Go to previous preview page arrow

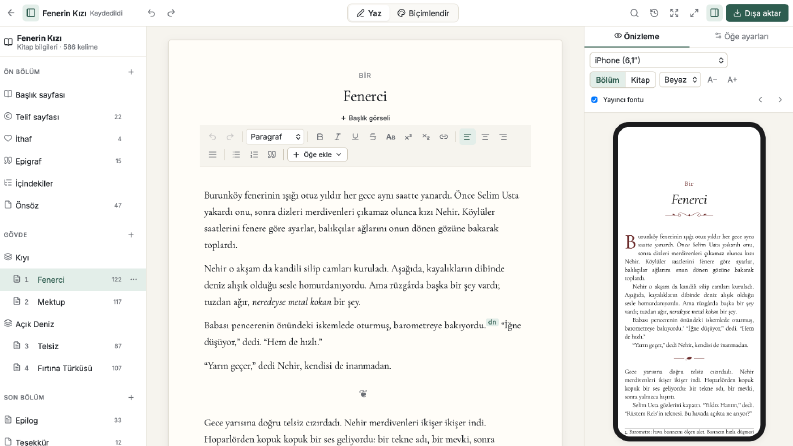(x=760, y=100)
